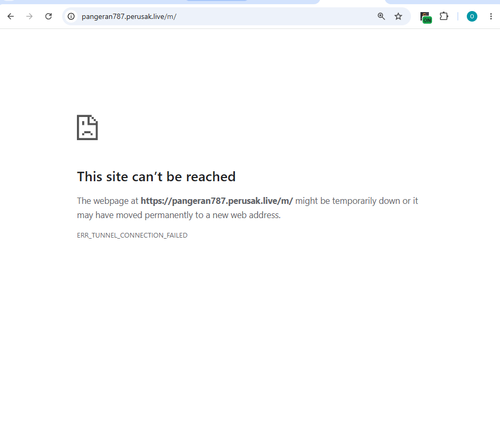Click the ERR_TUNNEL_CONNECTION_FAILED error code

[132, 235]
